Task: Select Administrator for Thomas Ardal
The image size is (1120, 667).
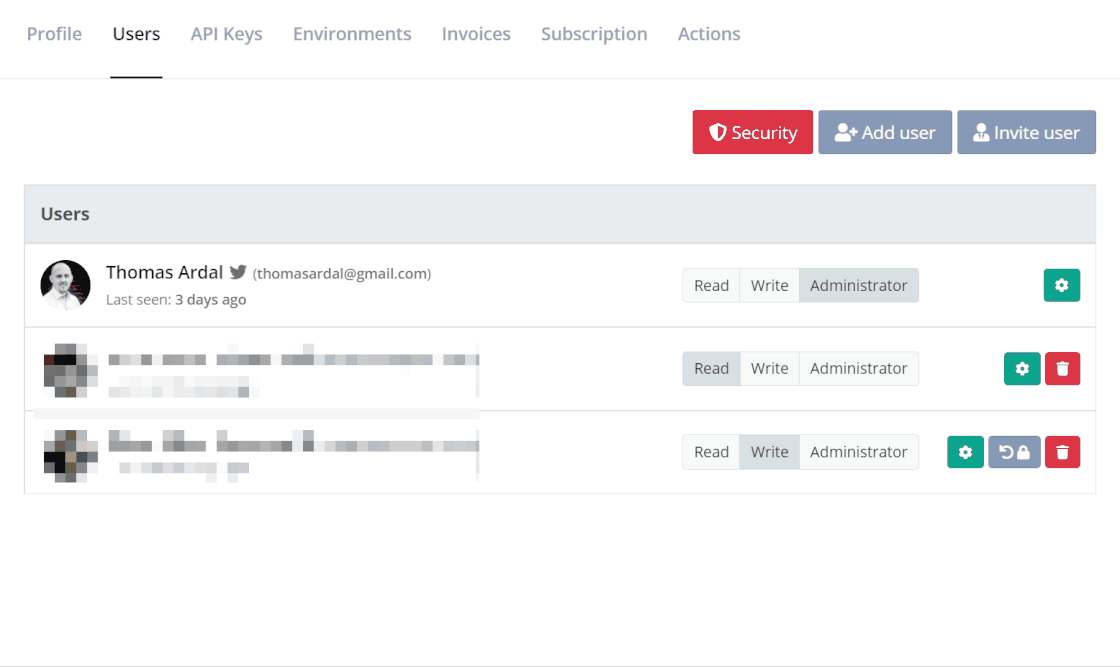Action: 859,286
